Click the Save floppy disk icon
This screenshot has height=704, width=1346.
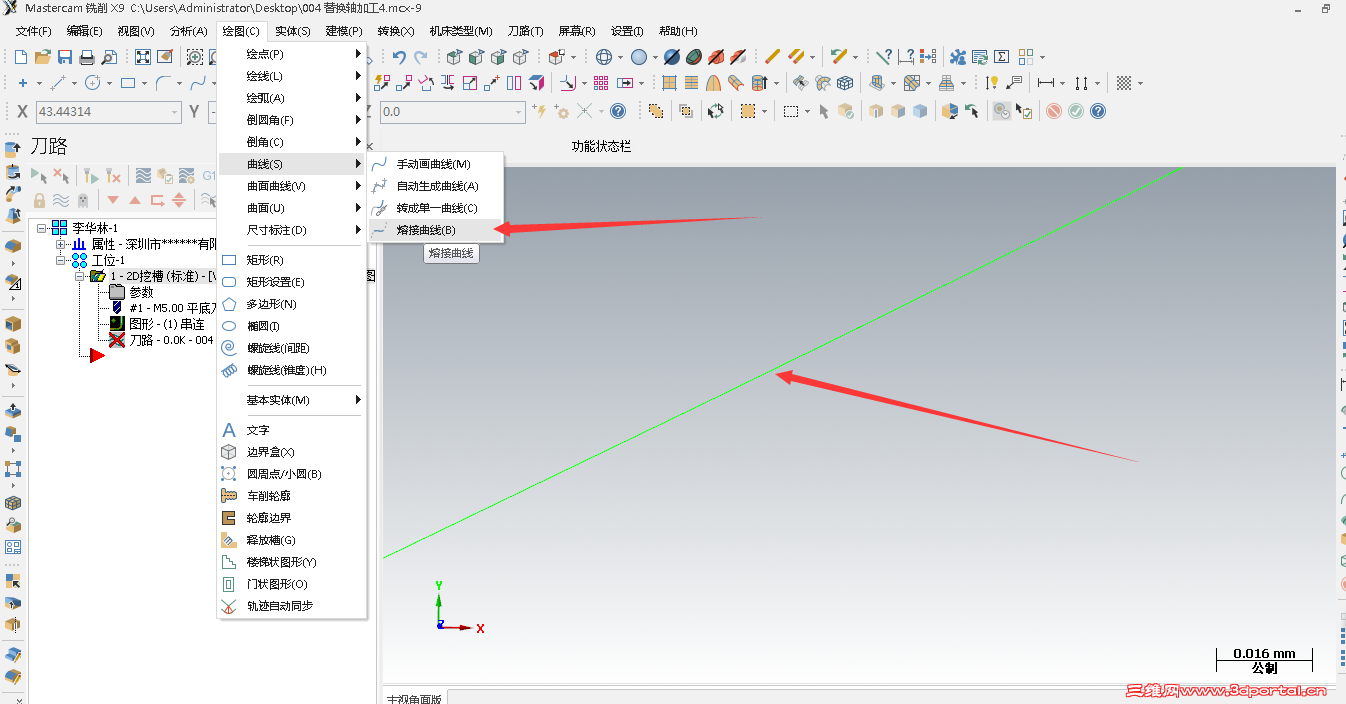pos(65,57)
